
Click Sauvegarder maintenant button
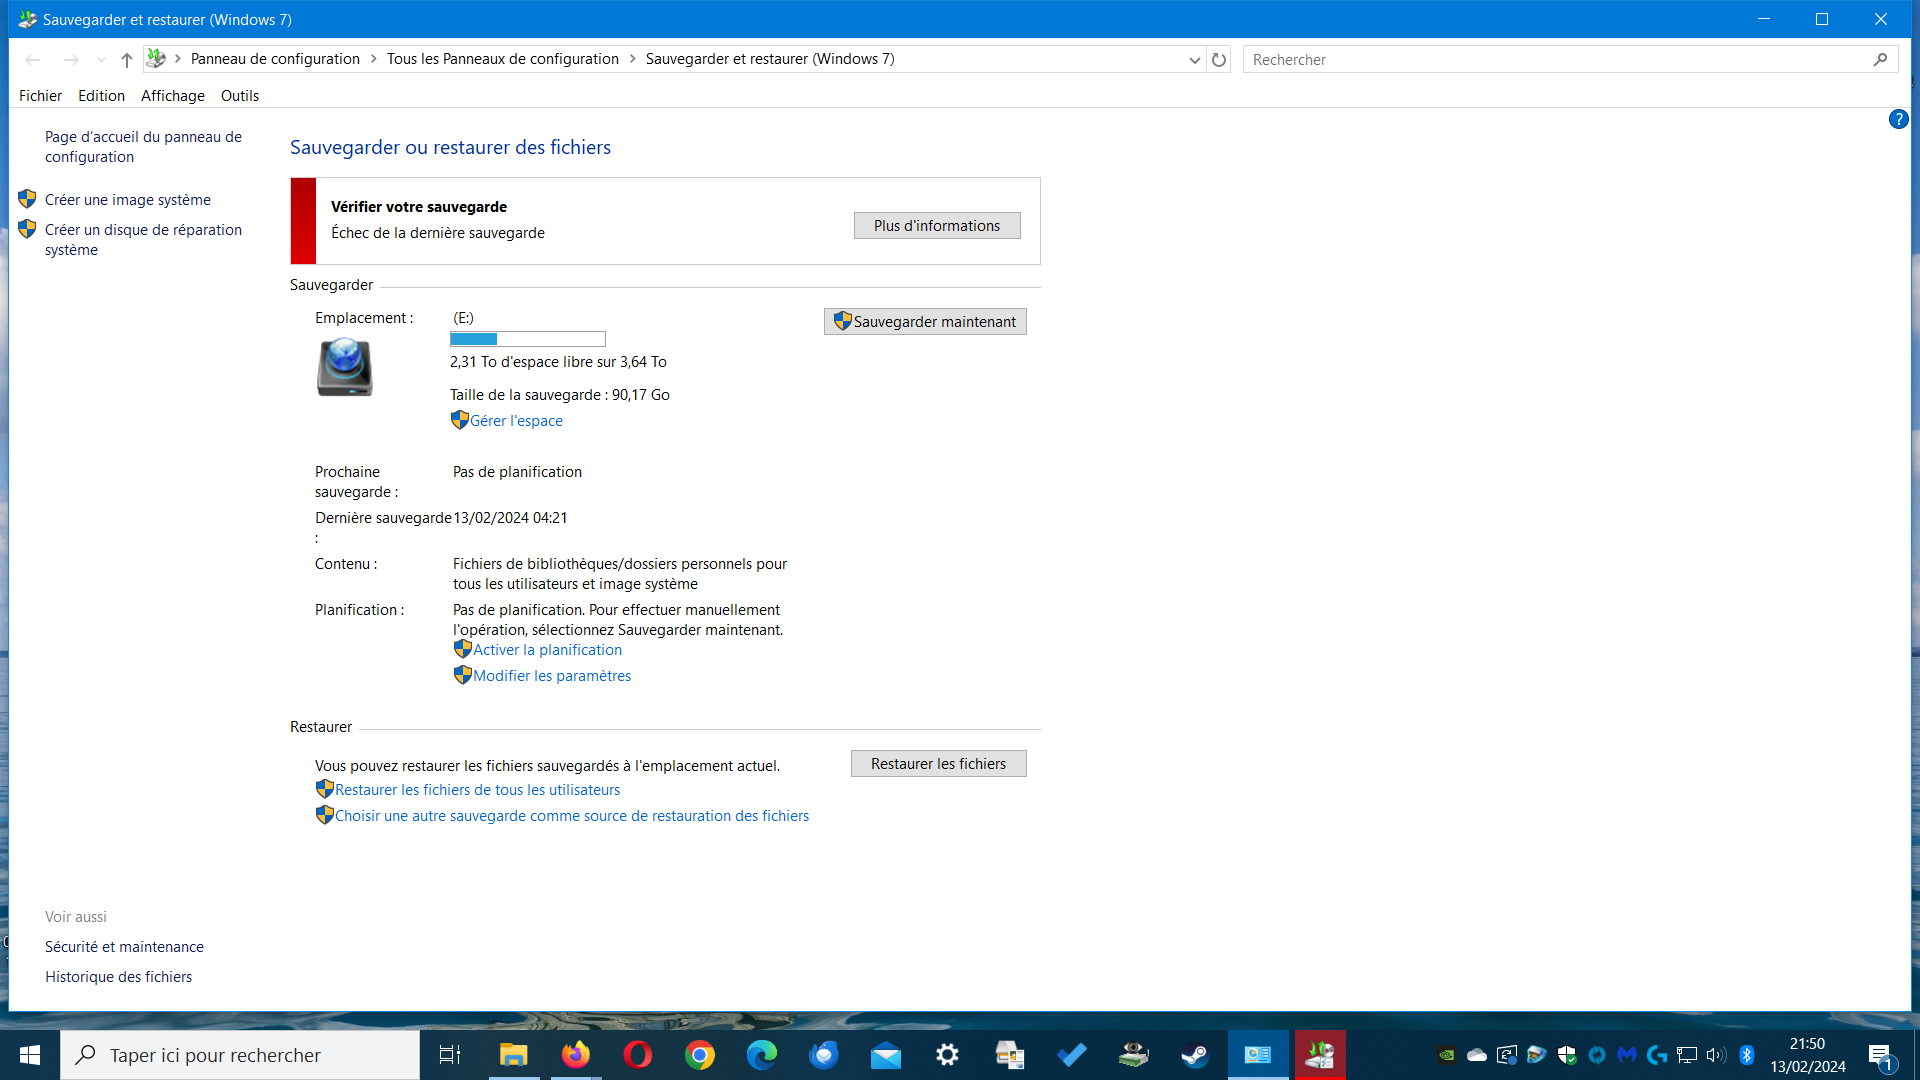[925, 322]
